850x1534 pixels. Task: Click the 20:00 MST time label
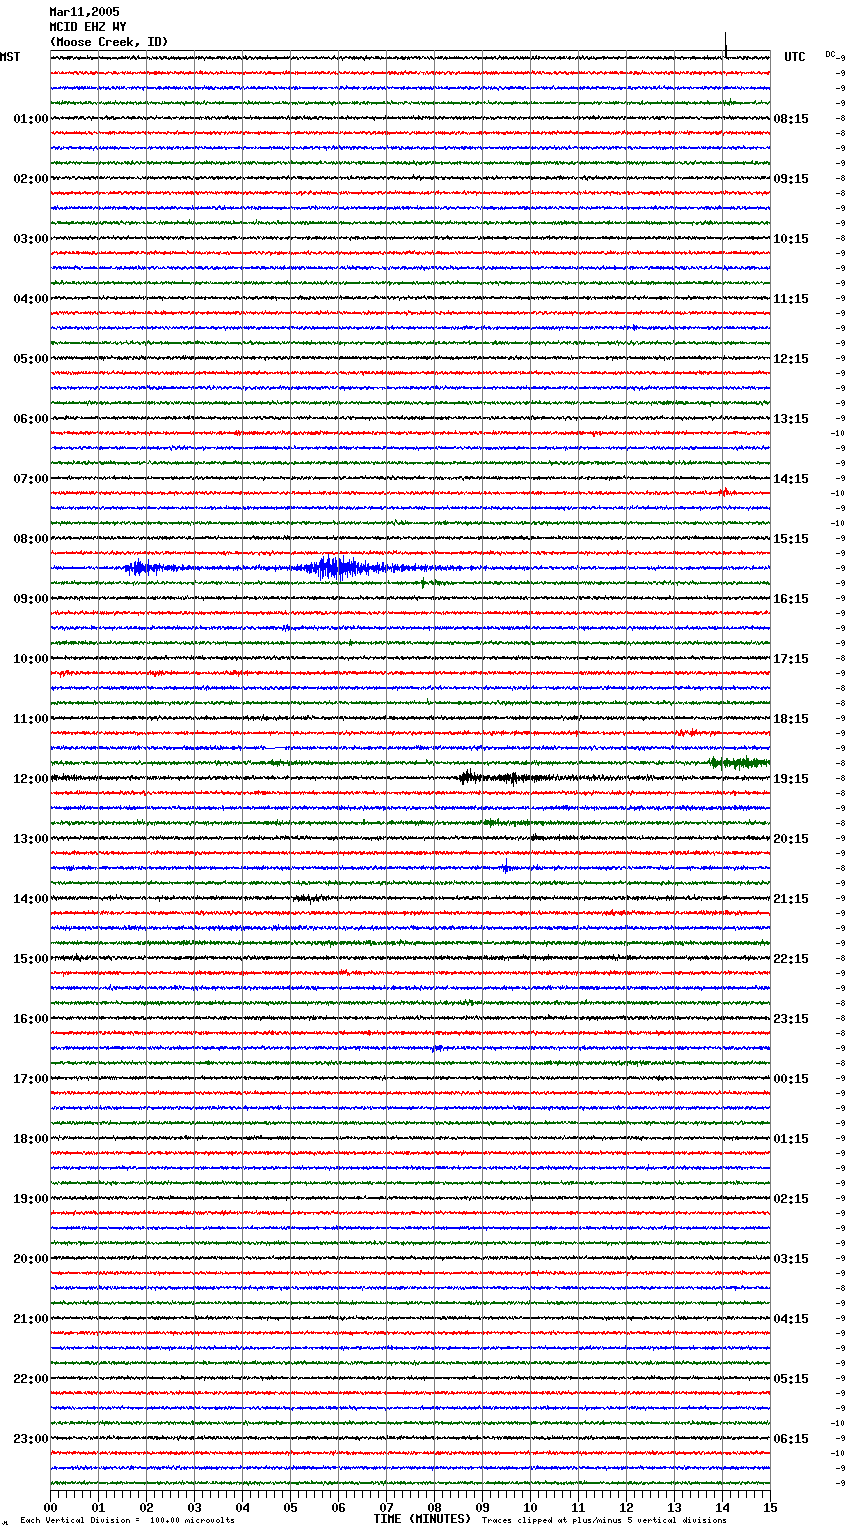tap(31, 1259)
